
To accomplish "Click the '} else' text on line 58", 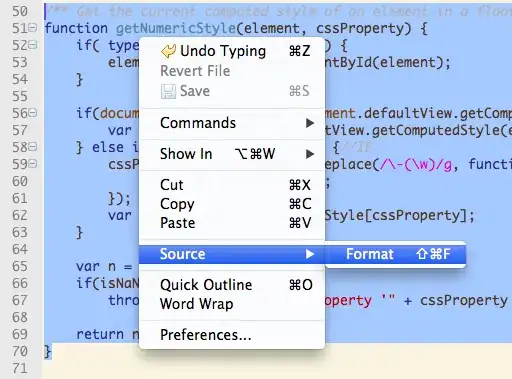I will click(x=100, y=147).
